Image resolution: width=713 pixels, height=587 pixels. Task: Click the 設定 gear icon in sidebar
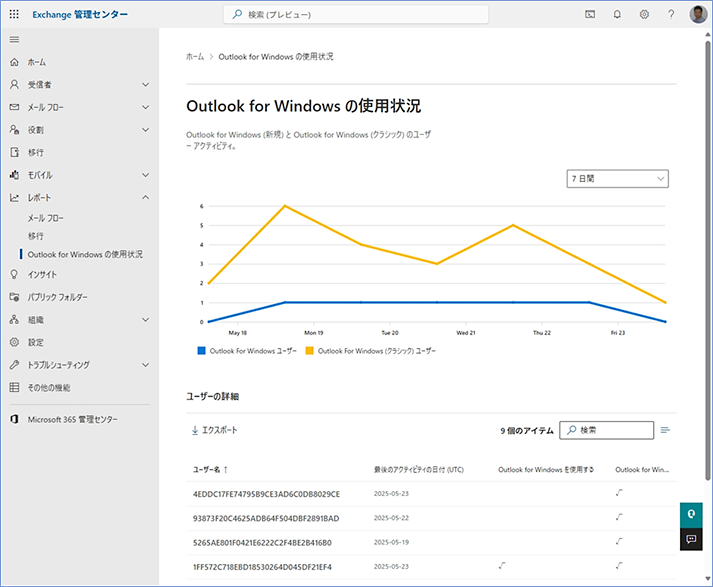pyautogui.click(x=15, y=342)
